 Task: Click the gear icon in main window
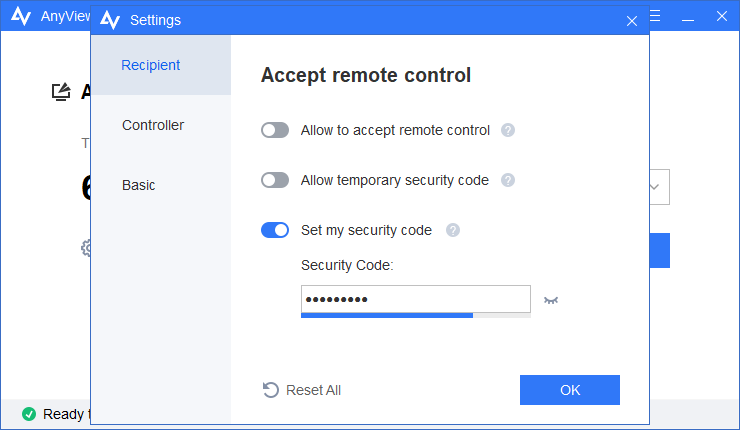(86, 247)
